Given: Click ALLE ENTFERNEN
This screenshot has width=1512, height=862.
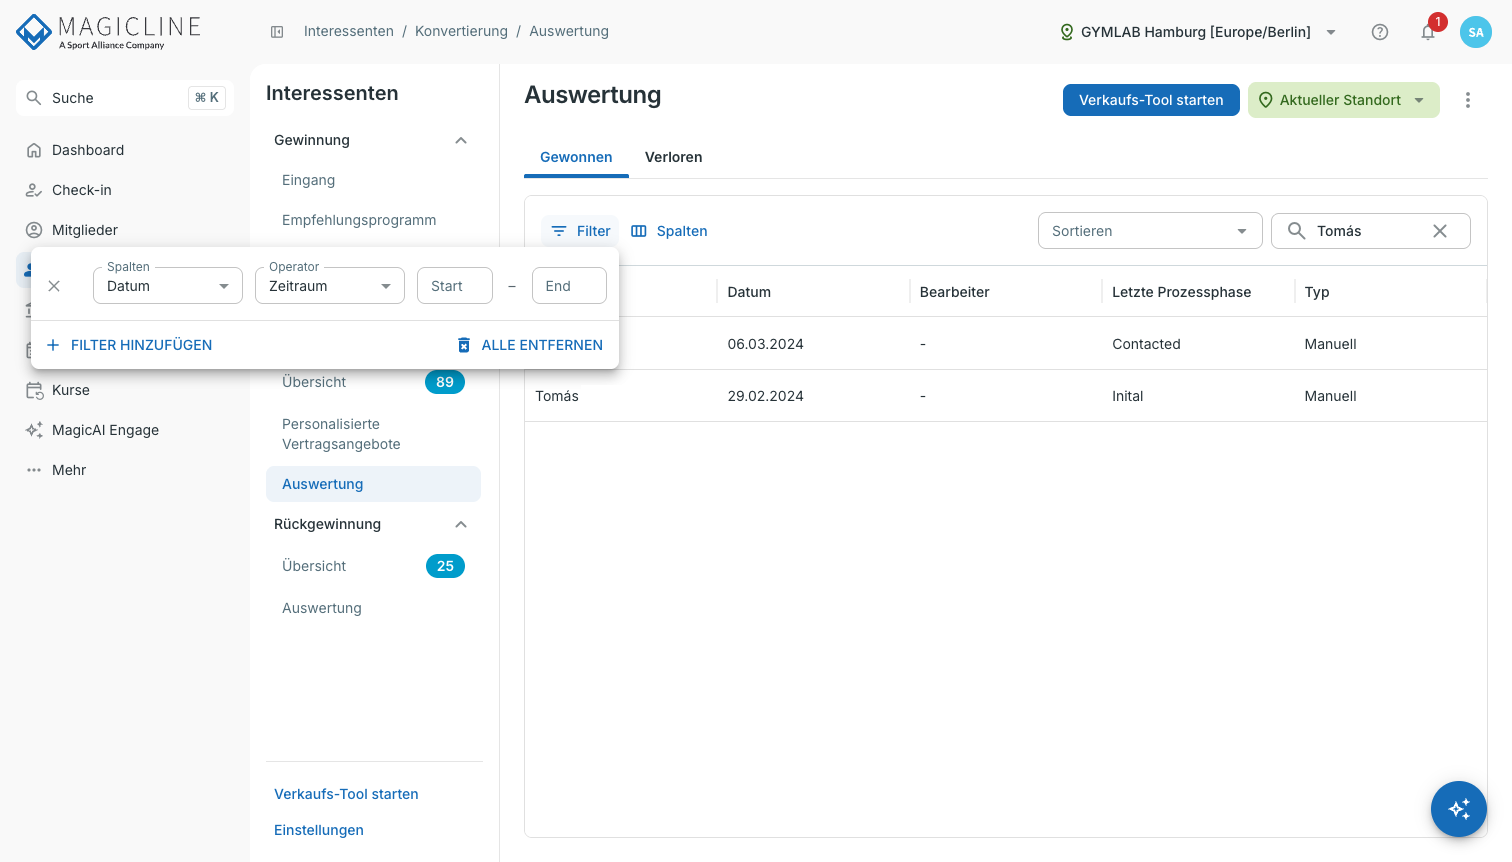Looking at the screenshot, I should tap(530, 345).
